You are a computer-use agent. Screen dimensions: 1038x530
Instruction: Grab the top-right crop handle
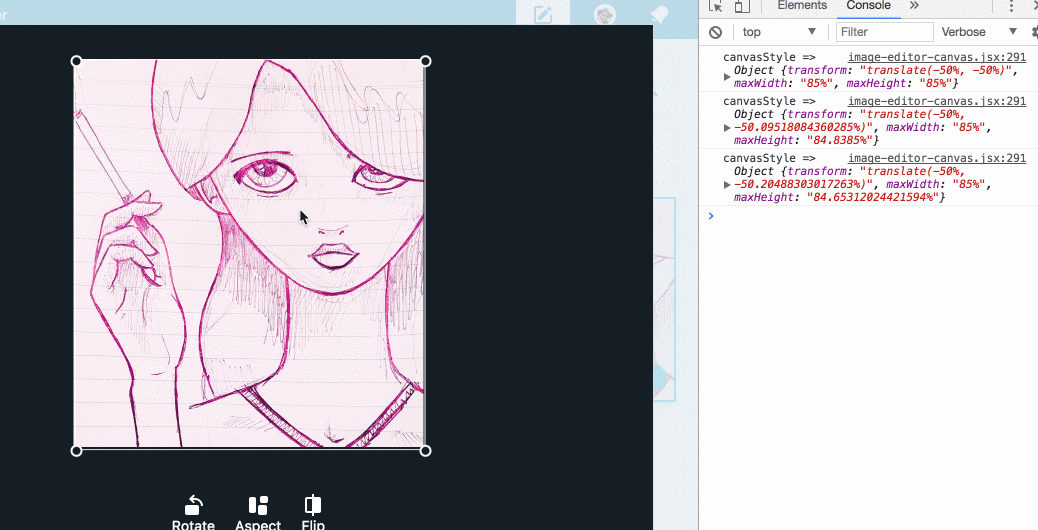pyautogui.click(x=426, y=62)
